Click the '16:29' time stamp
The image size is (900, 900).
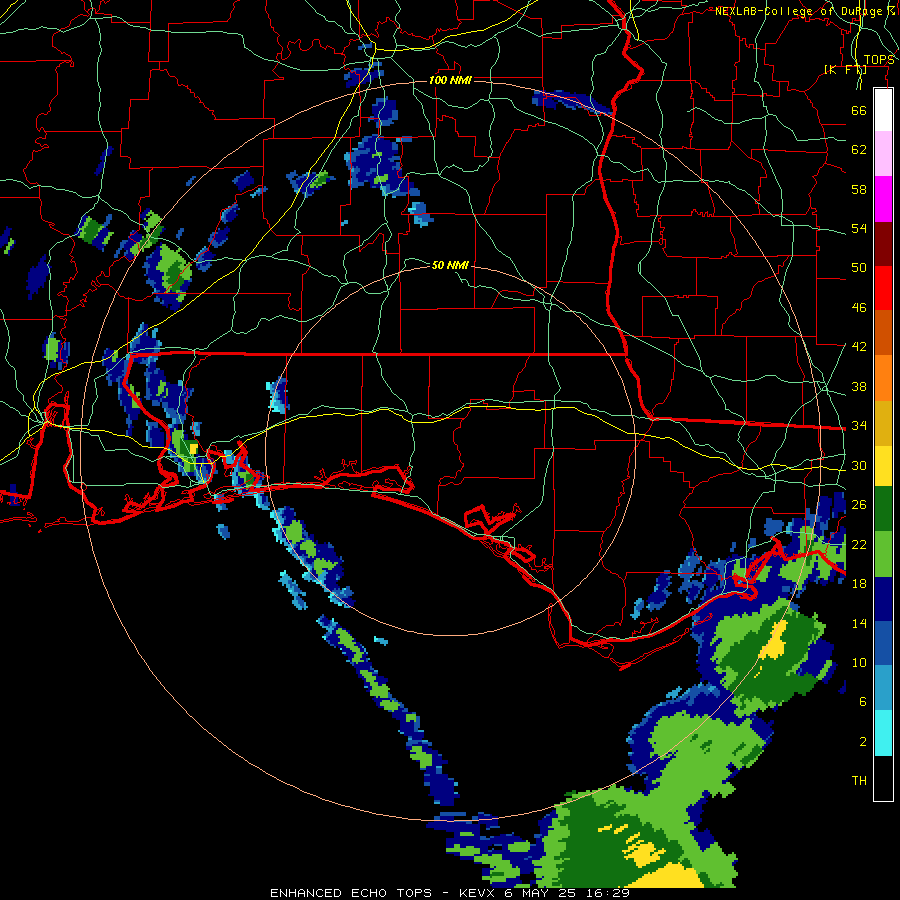point(608,893)
